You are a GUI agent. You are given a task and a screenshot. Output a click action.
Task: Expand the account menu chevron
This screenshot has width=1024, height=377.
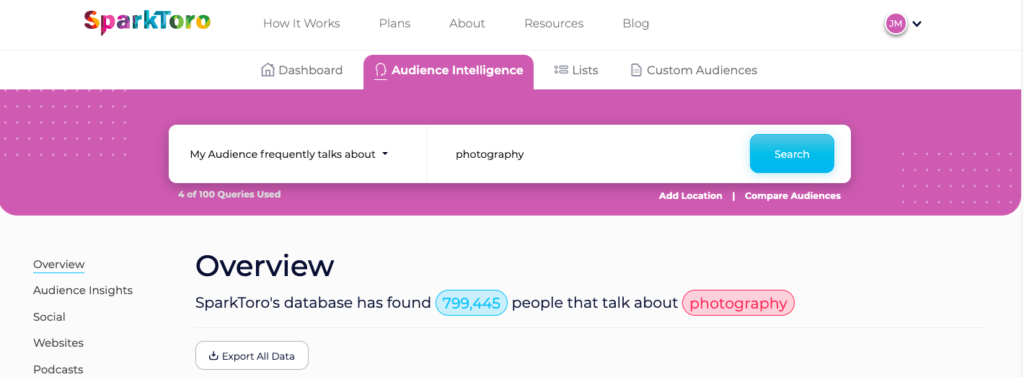pyautogui.click(x=917, y=24)
